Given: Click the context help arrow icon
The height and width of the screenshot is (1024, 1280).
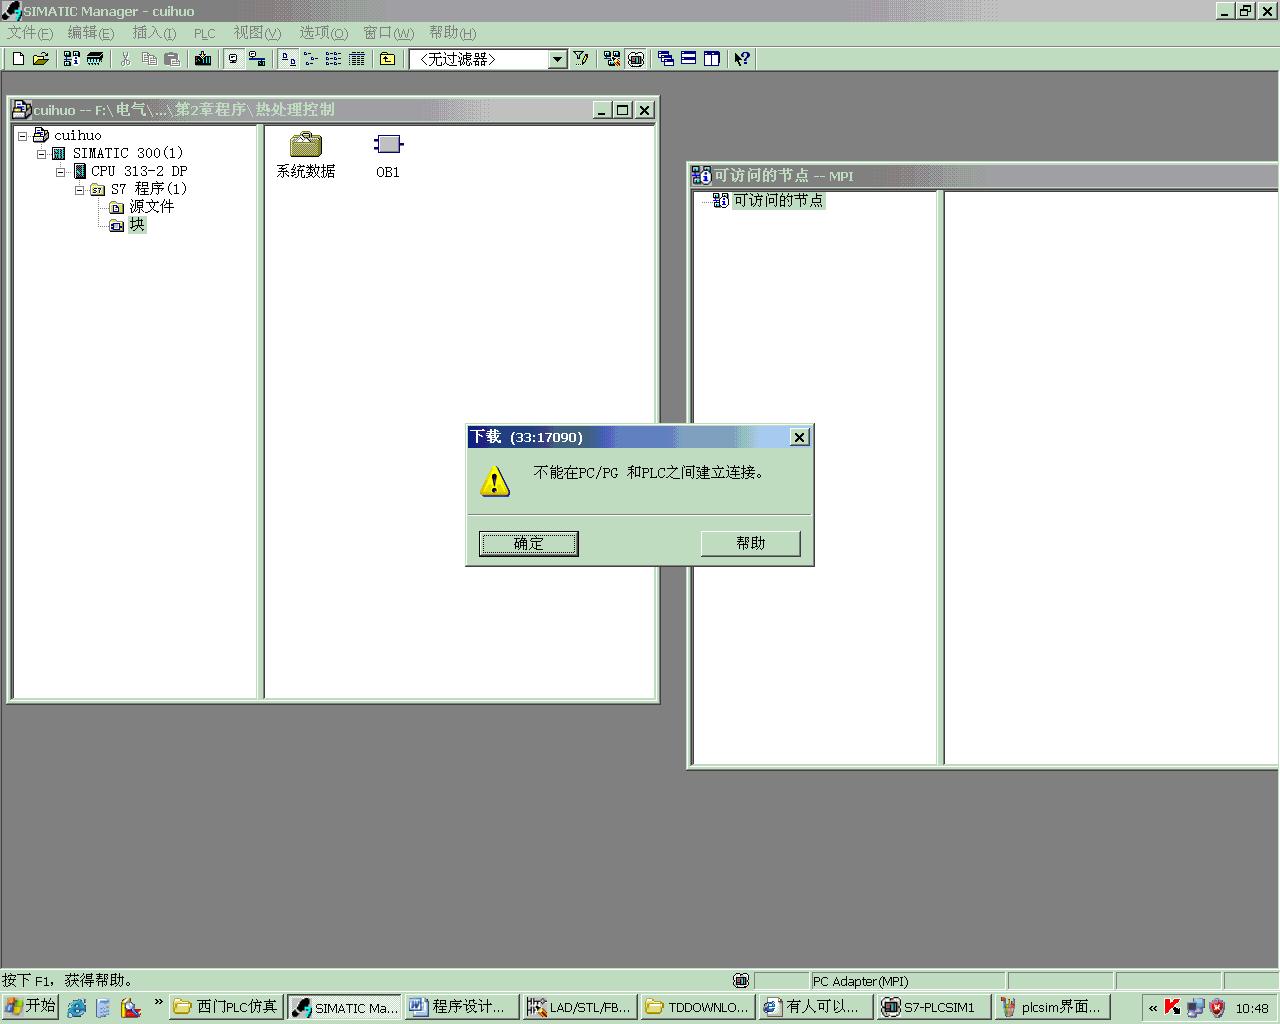Looking at the screenshot, I should point(741,59).
